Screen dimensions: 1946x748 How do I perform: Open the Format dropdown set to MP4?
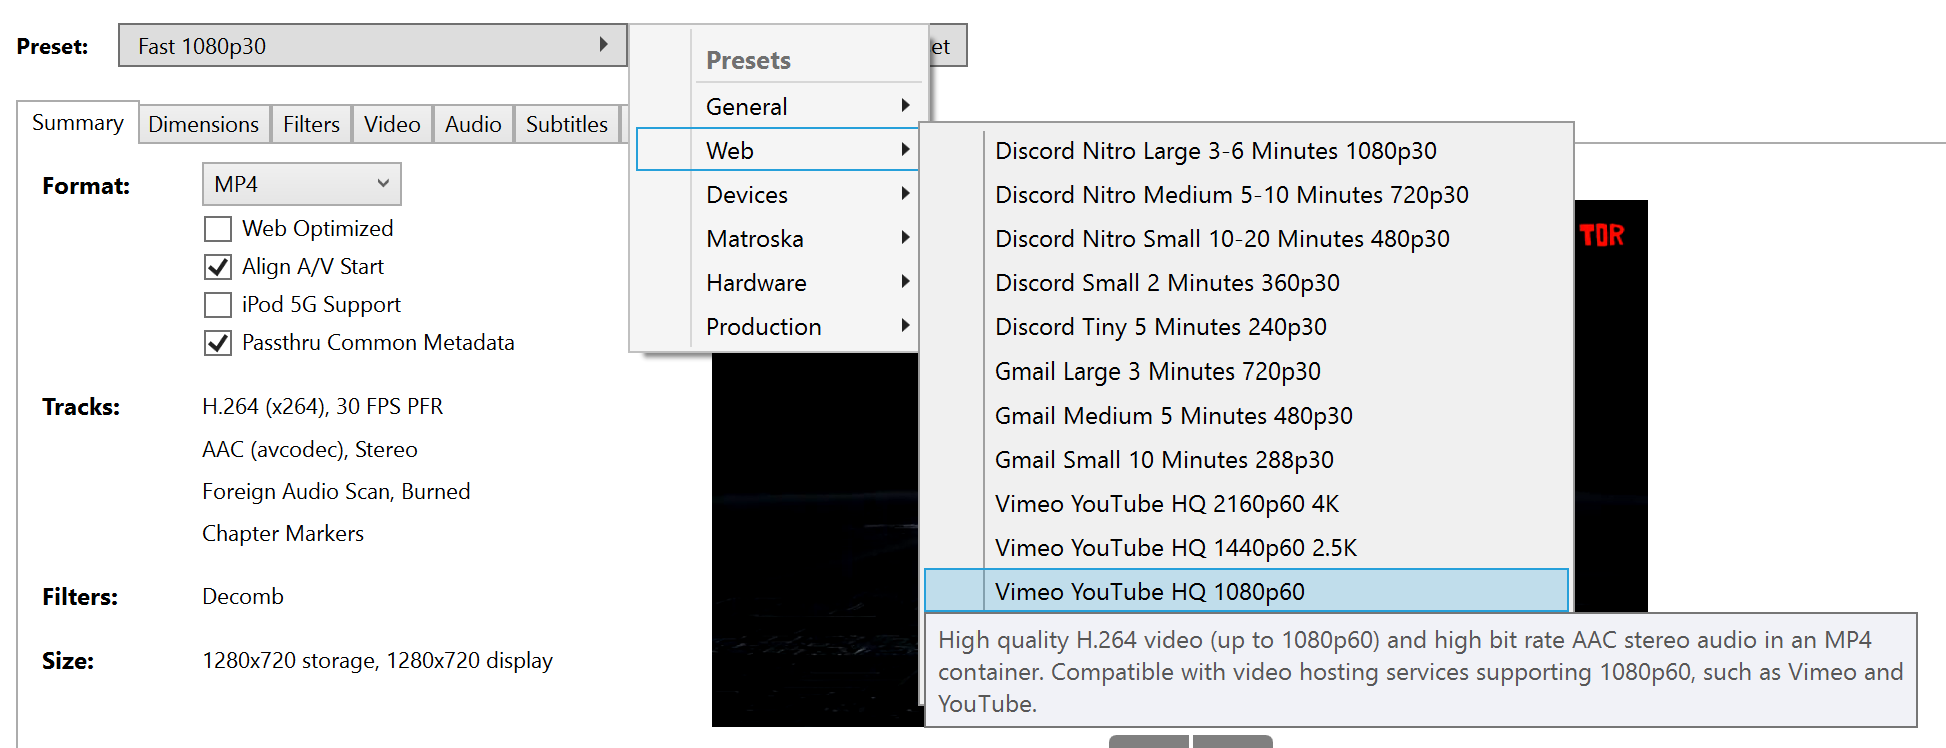(x=301, y=184)
